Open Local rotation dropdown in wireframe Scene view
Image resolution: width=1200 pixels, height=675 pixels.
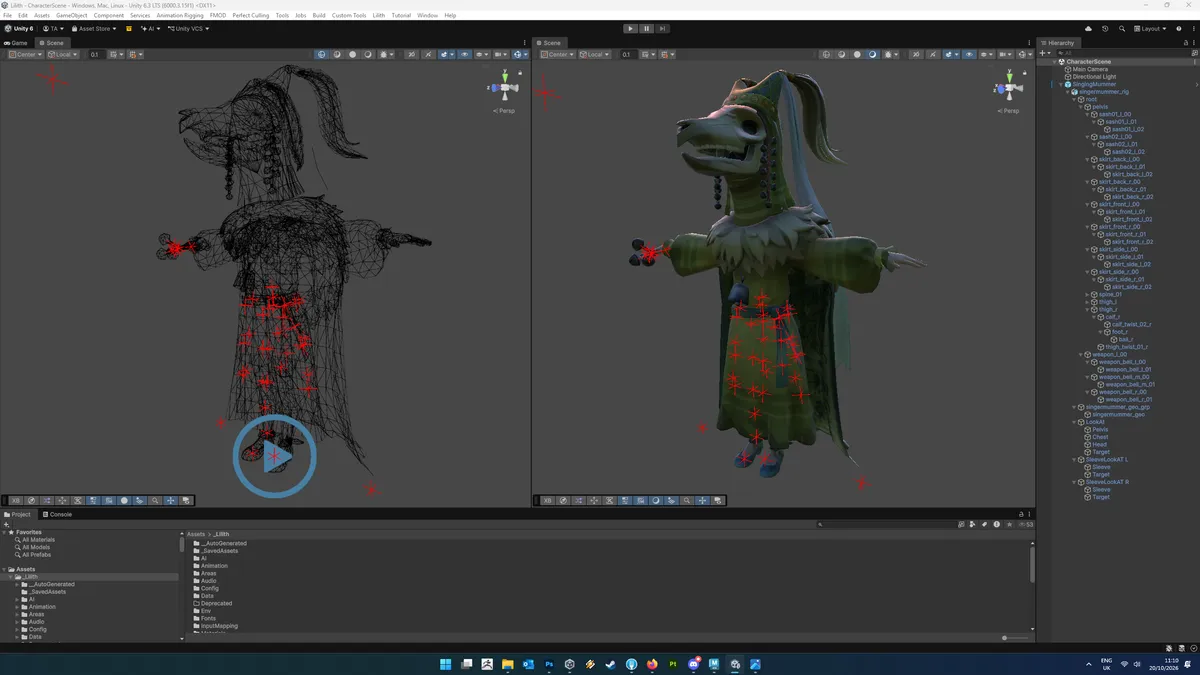click(63, 54)
